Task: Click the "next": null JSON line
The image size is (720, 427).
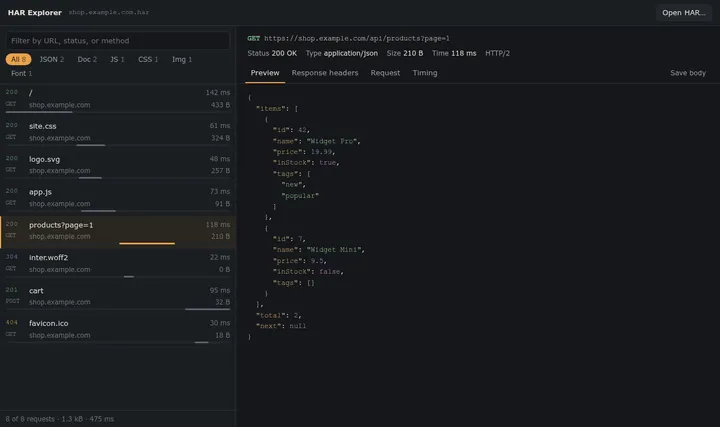Action: coord(281,326)
